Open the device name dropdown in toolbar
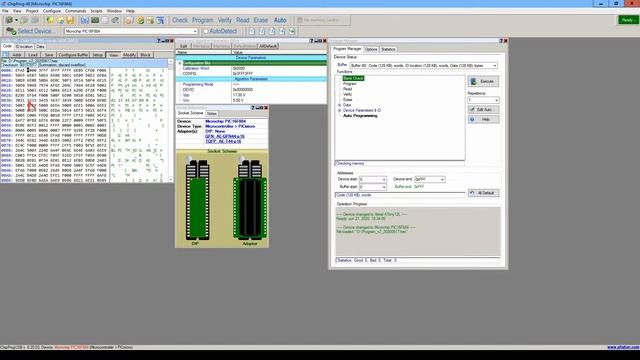 (131, 31)
